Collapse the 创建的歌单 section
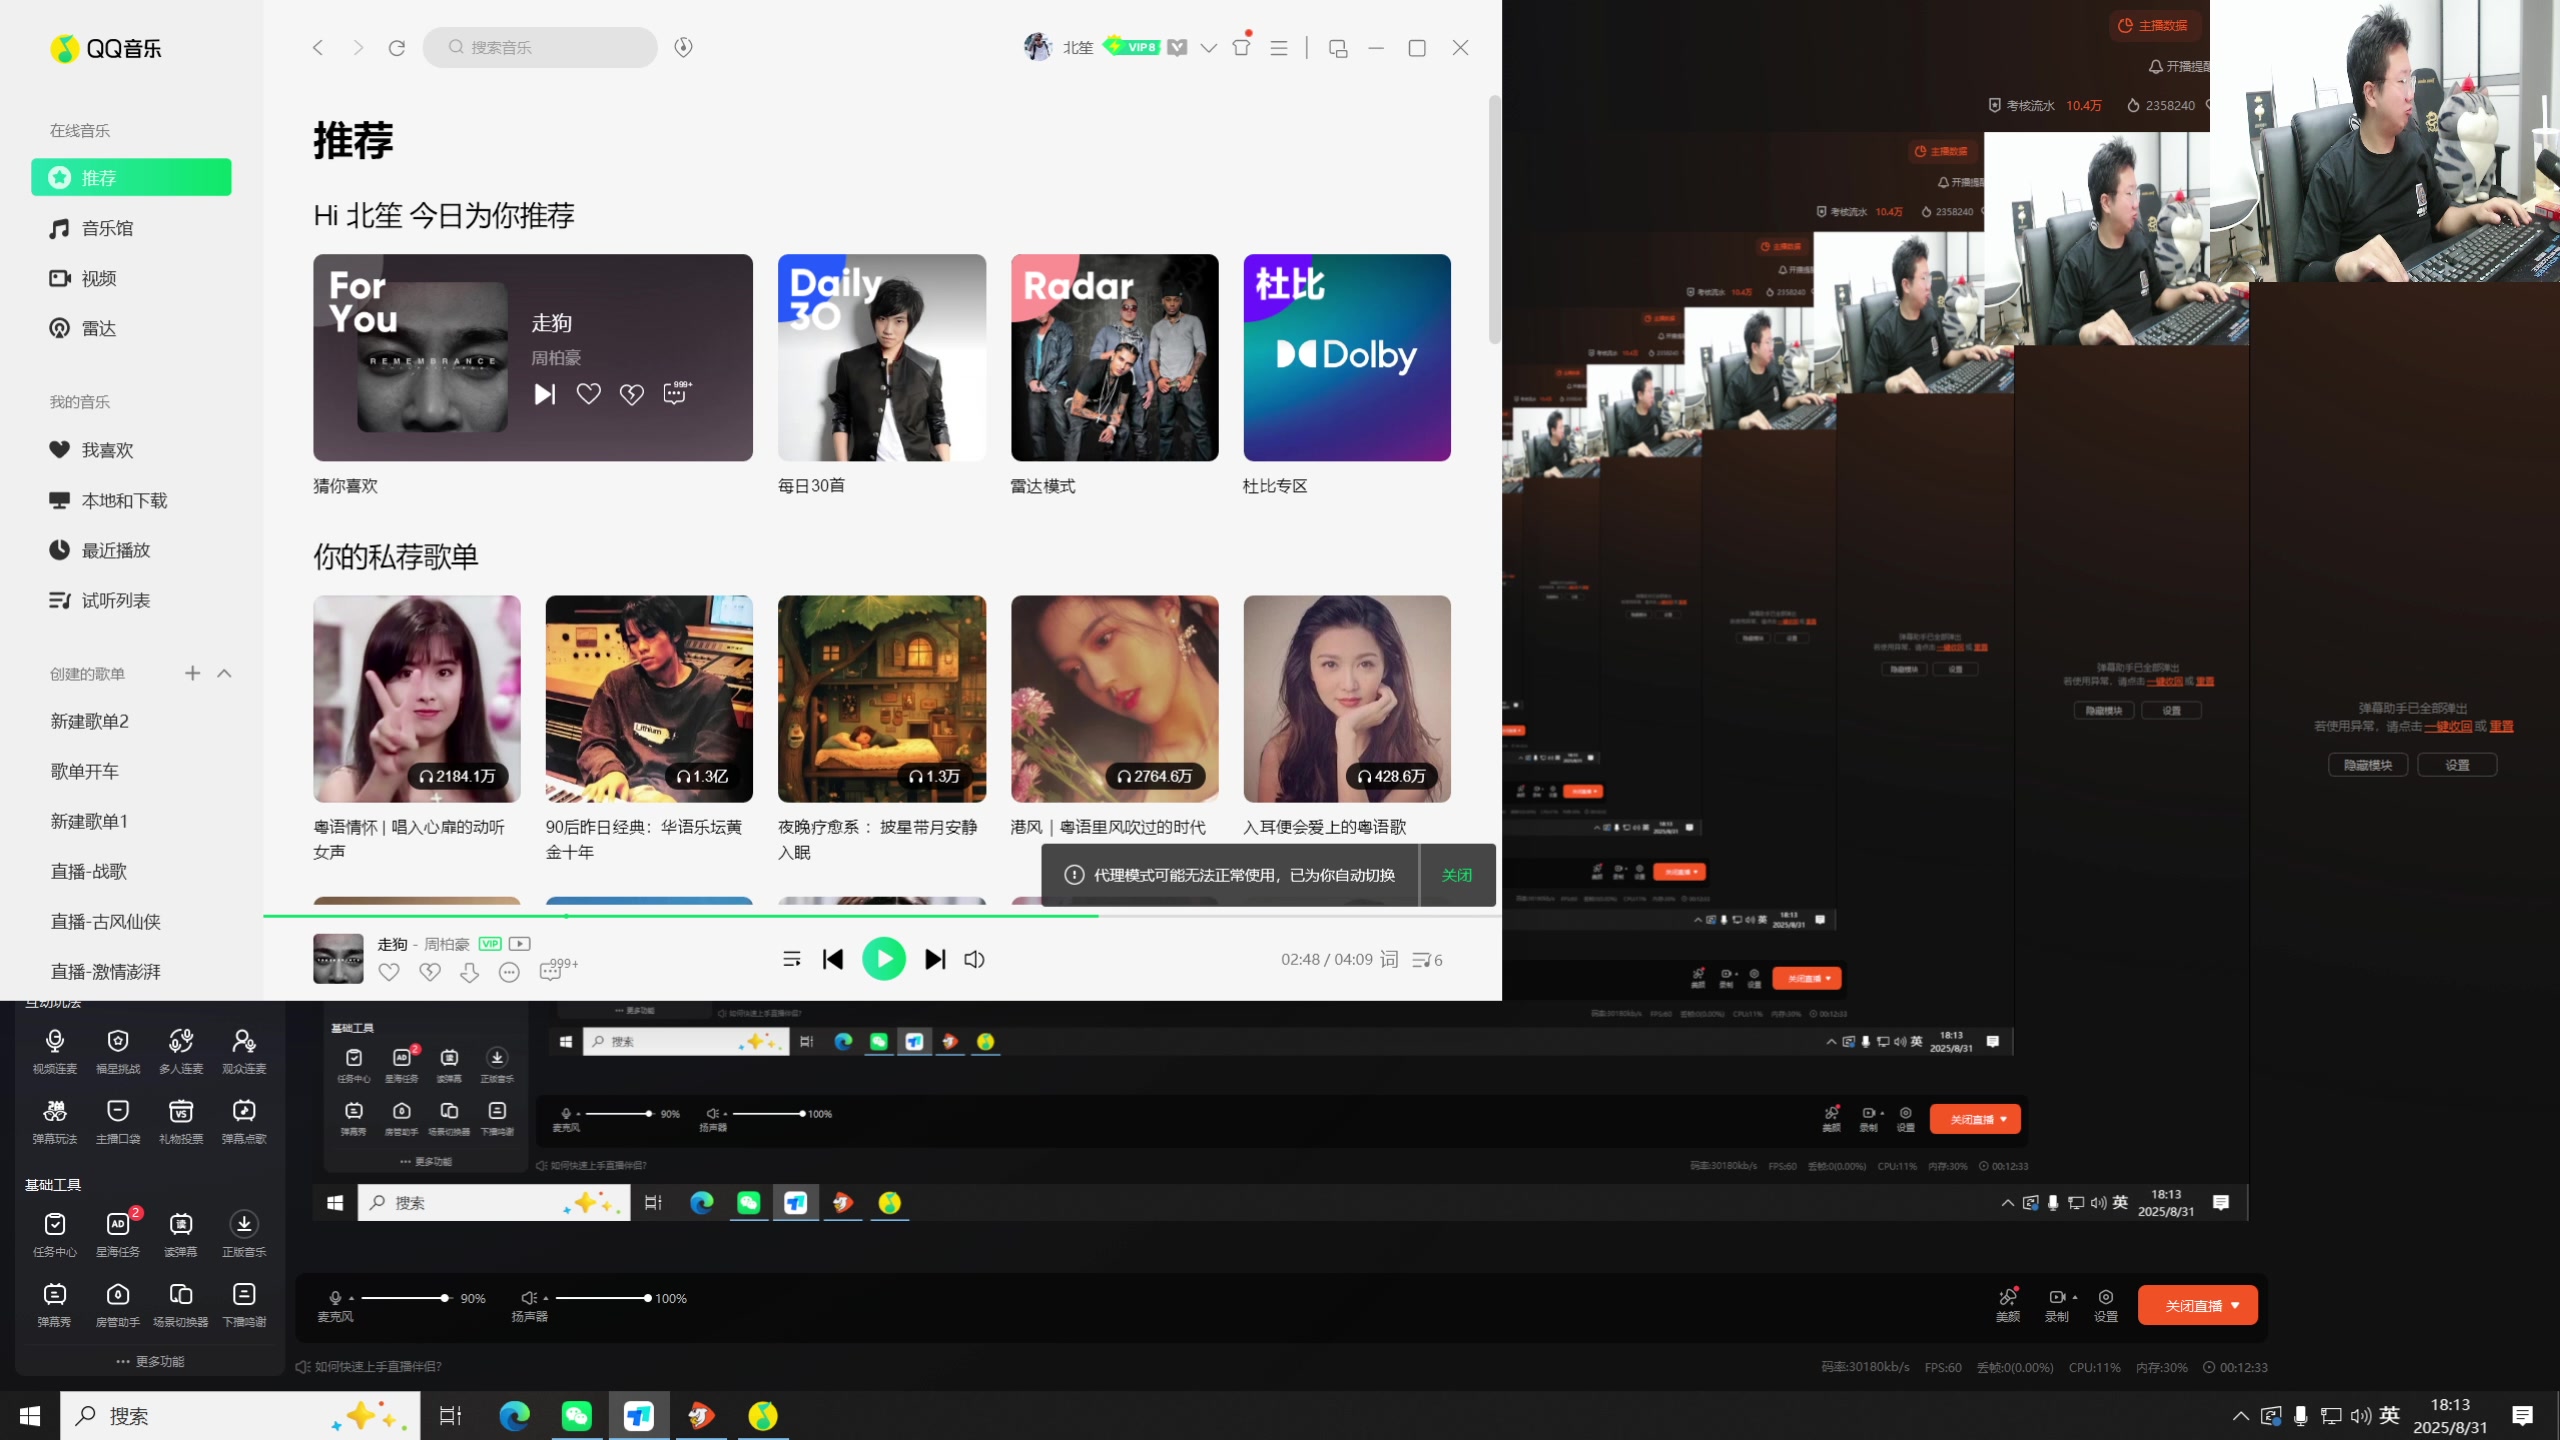 point(225,673)
